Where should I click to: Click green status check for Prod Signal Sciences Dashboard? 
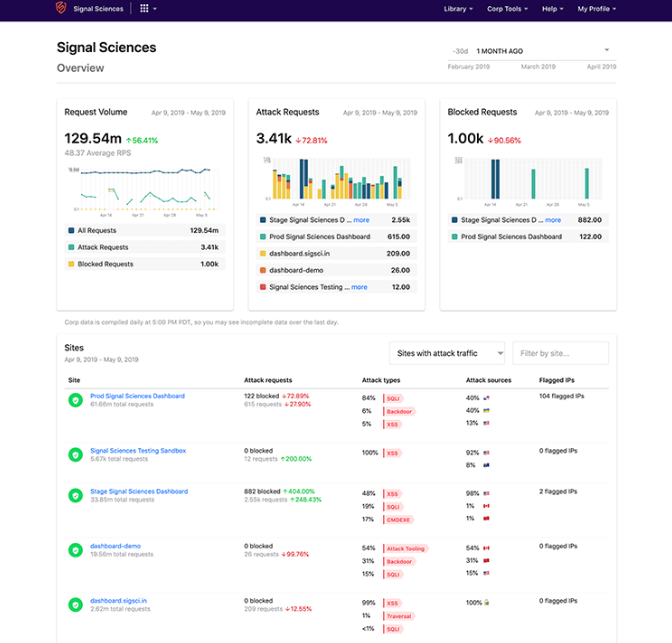point(75,400)
